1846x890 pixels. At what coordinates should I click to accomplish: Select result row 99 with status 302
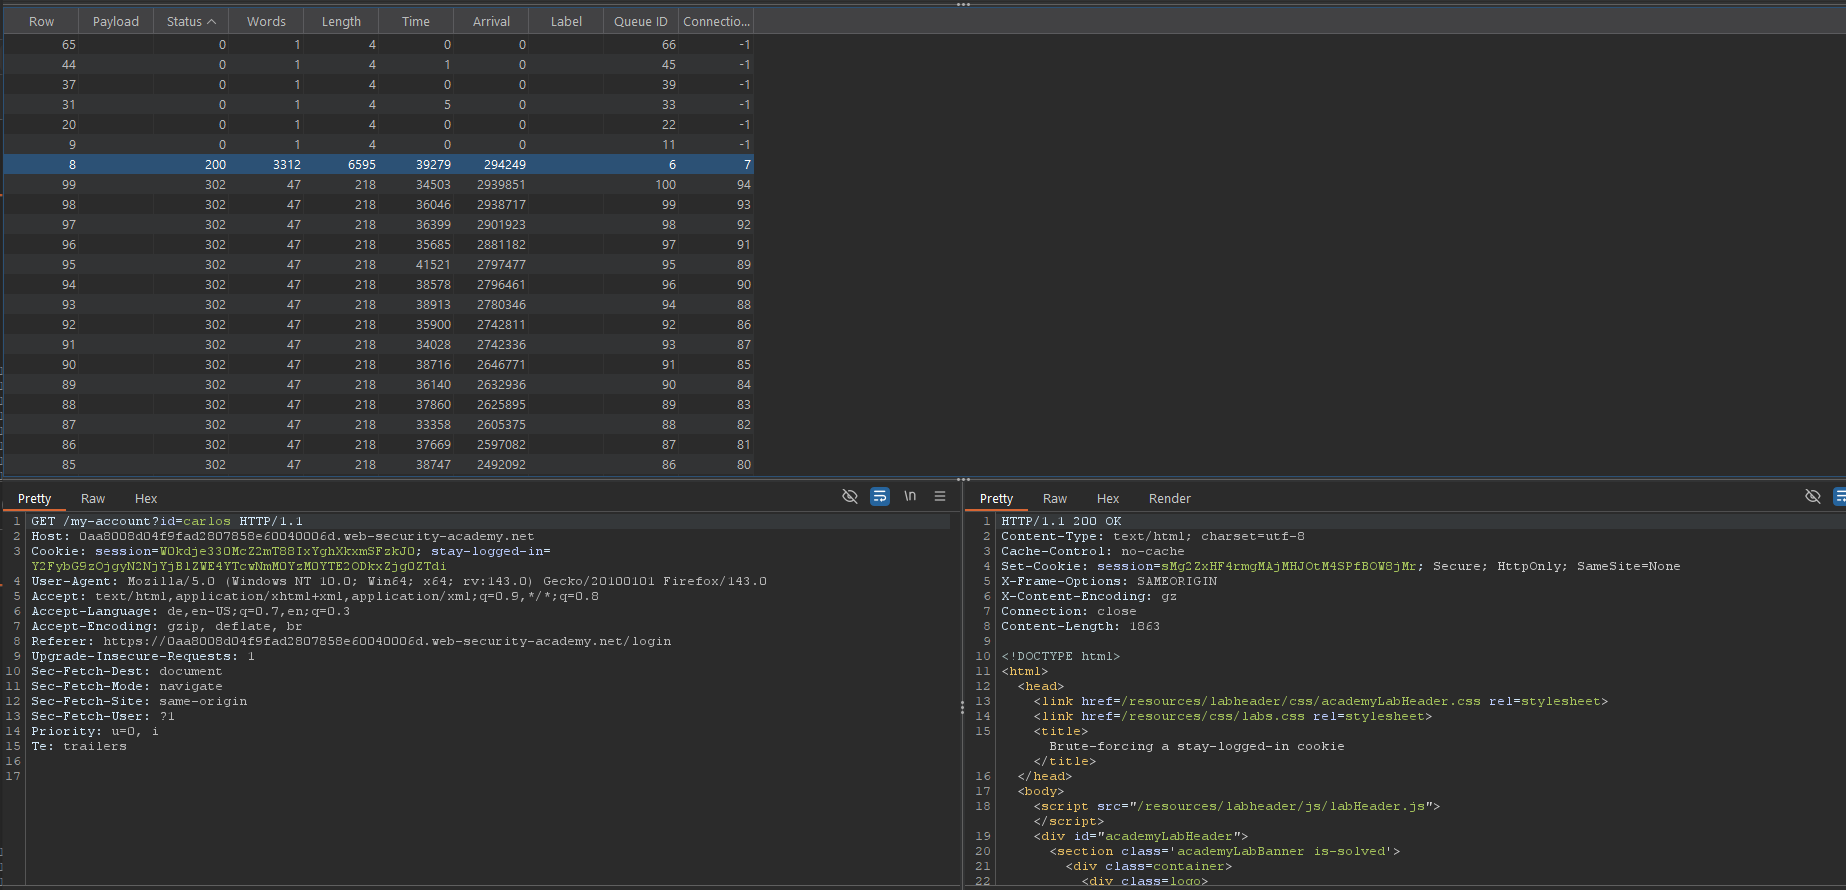click(378, 184)
